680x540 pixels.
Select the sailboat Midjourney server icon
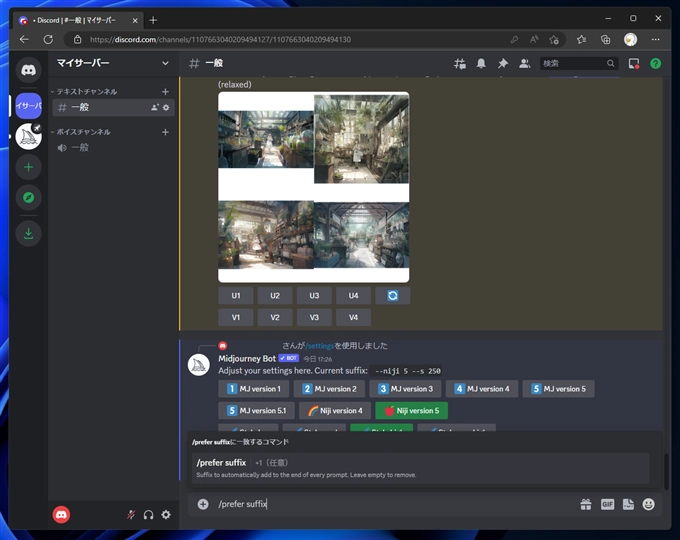click(29, 137)
